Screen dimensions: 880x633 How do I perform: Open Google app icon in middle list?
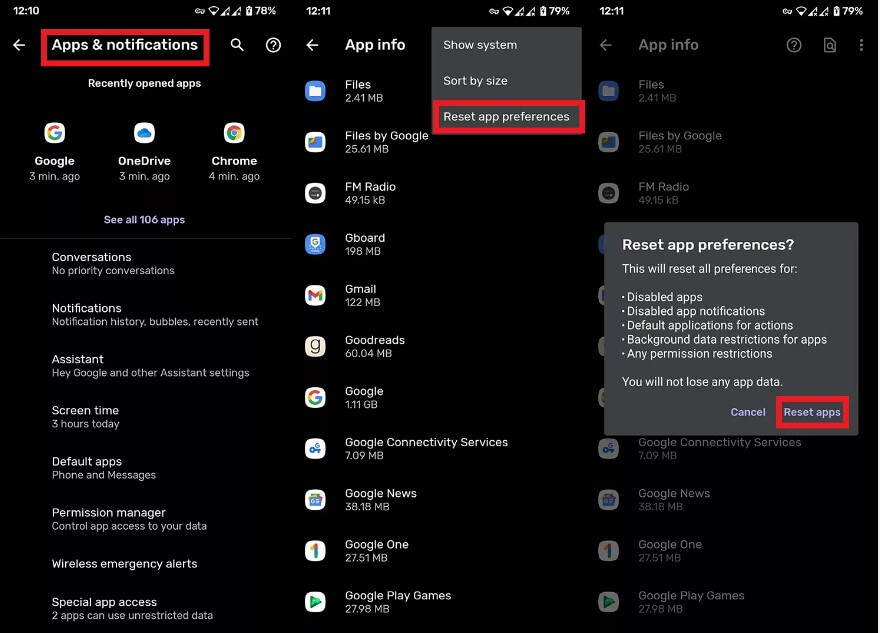[315, 397]
